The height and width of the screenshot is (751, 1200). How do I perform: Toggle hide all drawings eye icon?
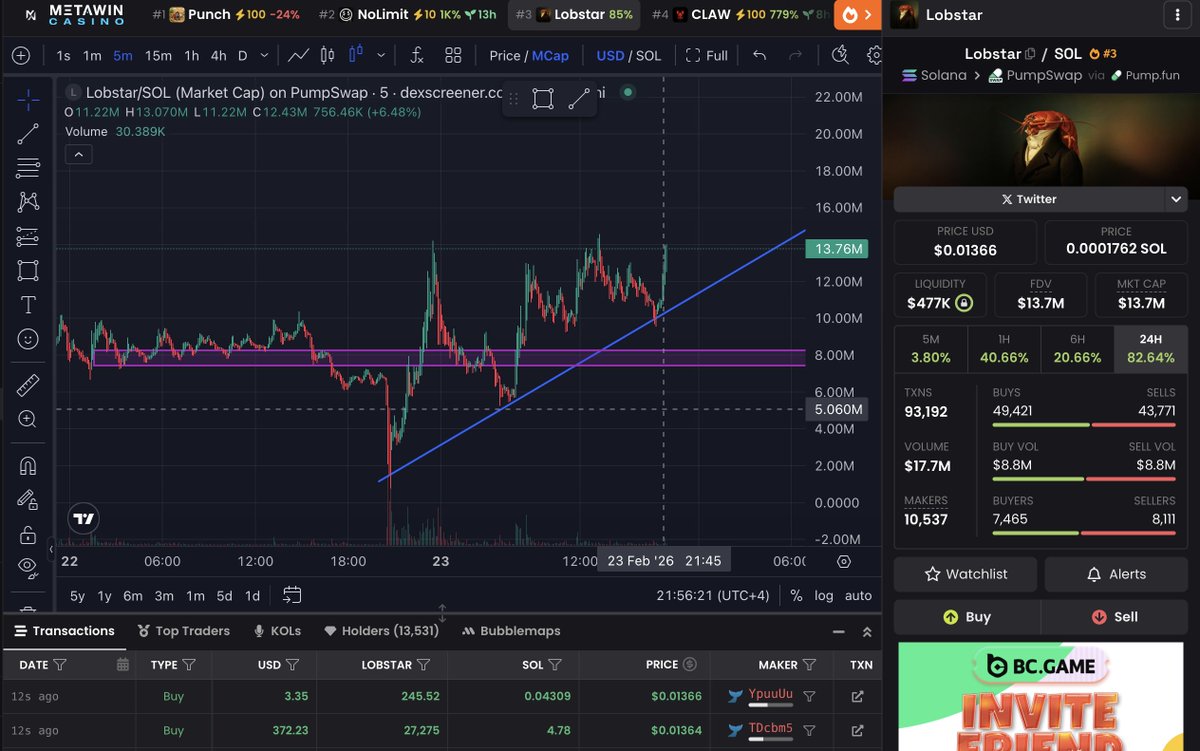pyautogui.click(x=28, y=567)
